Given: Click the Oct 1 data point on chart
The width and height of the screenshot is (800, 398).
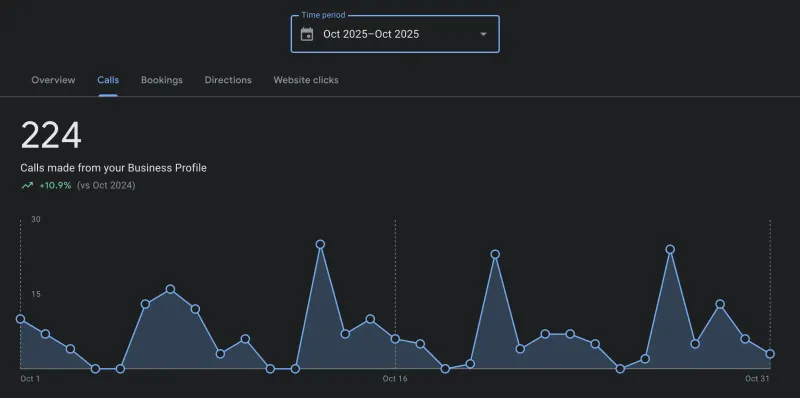Looking at the screenshot, I should coord(20,319).
